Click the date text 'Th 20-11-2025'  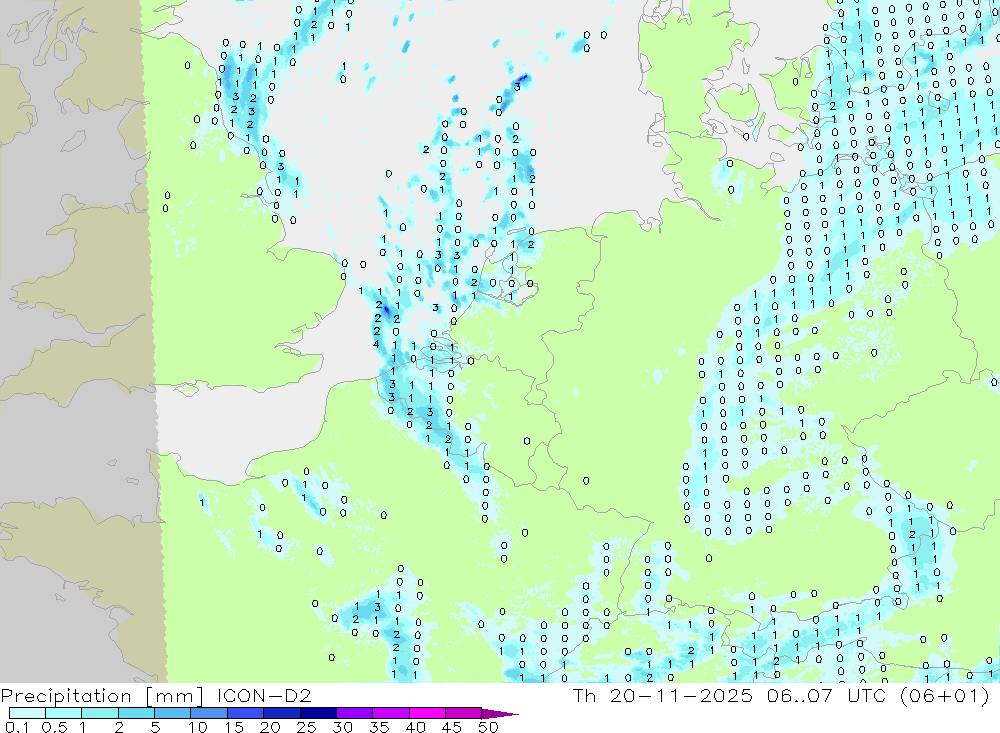click(x=663, y=695)
